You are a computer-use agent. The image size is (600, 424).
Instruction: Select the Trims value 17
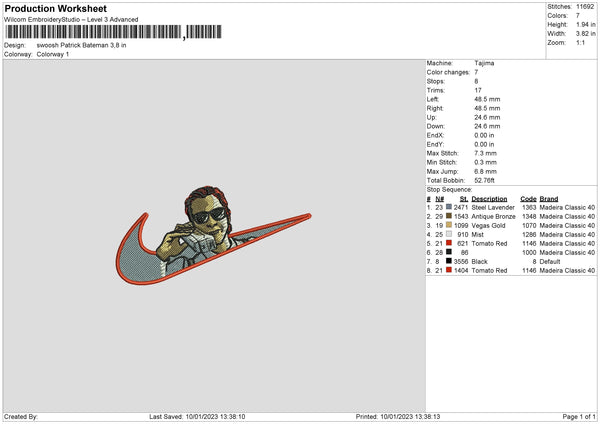point(478,90)
